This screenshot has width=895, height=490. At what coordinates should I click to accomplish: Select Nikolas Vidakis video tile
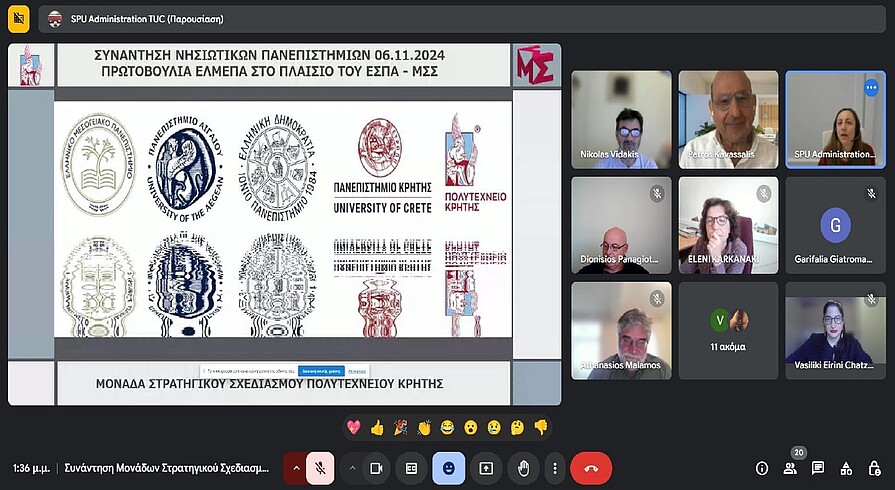[x=622, y=119]
